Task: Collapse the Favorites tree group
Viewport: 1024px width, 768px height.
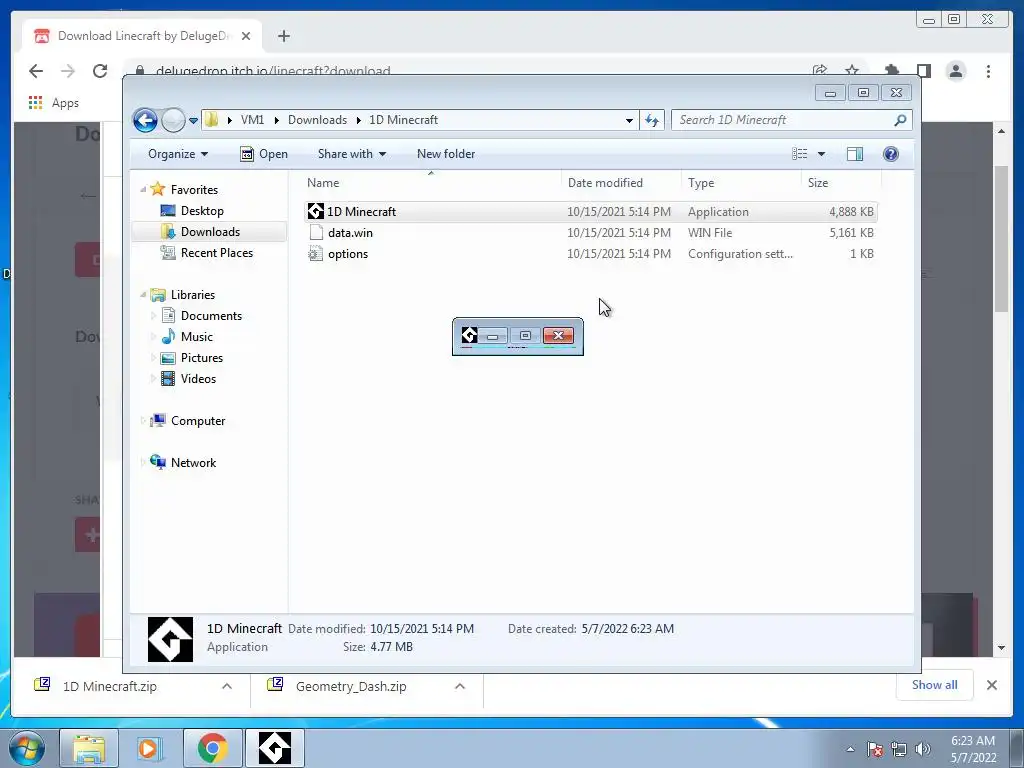Action: [143, 189]
